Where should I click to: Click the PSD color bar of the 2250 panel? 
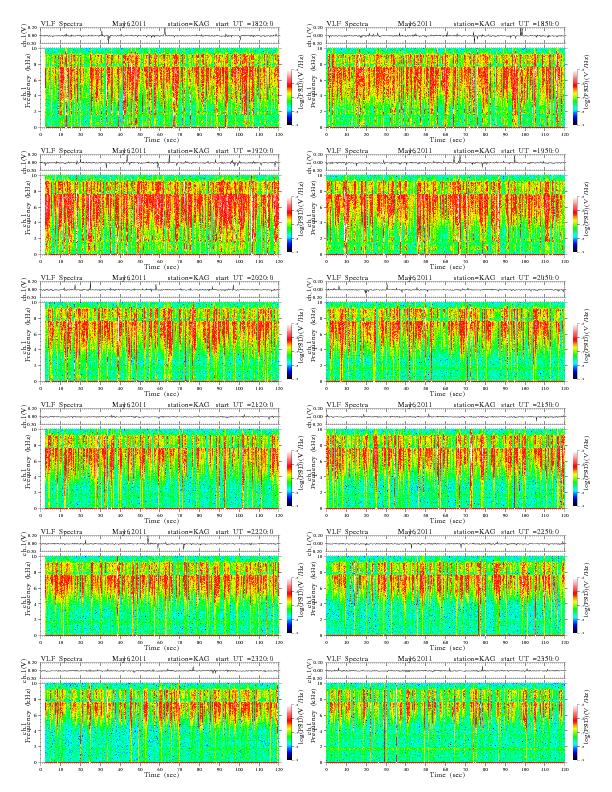[575, 605]
